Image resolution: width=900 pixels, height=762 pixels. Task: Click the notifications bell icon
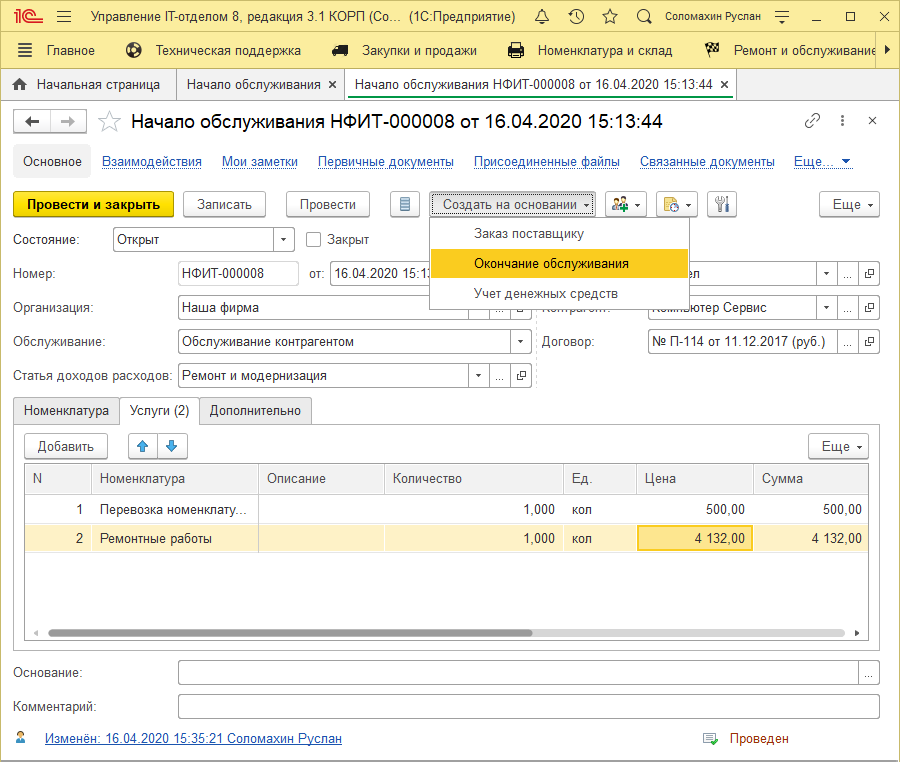coord(542,17)
